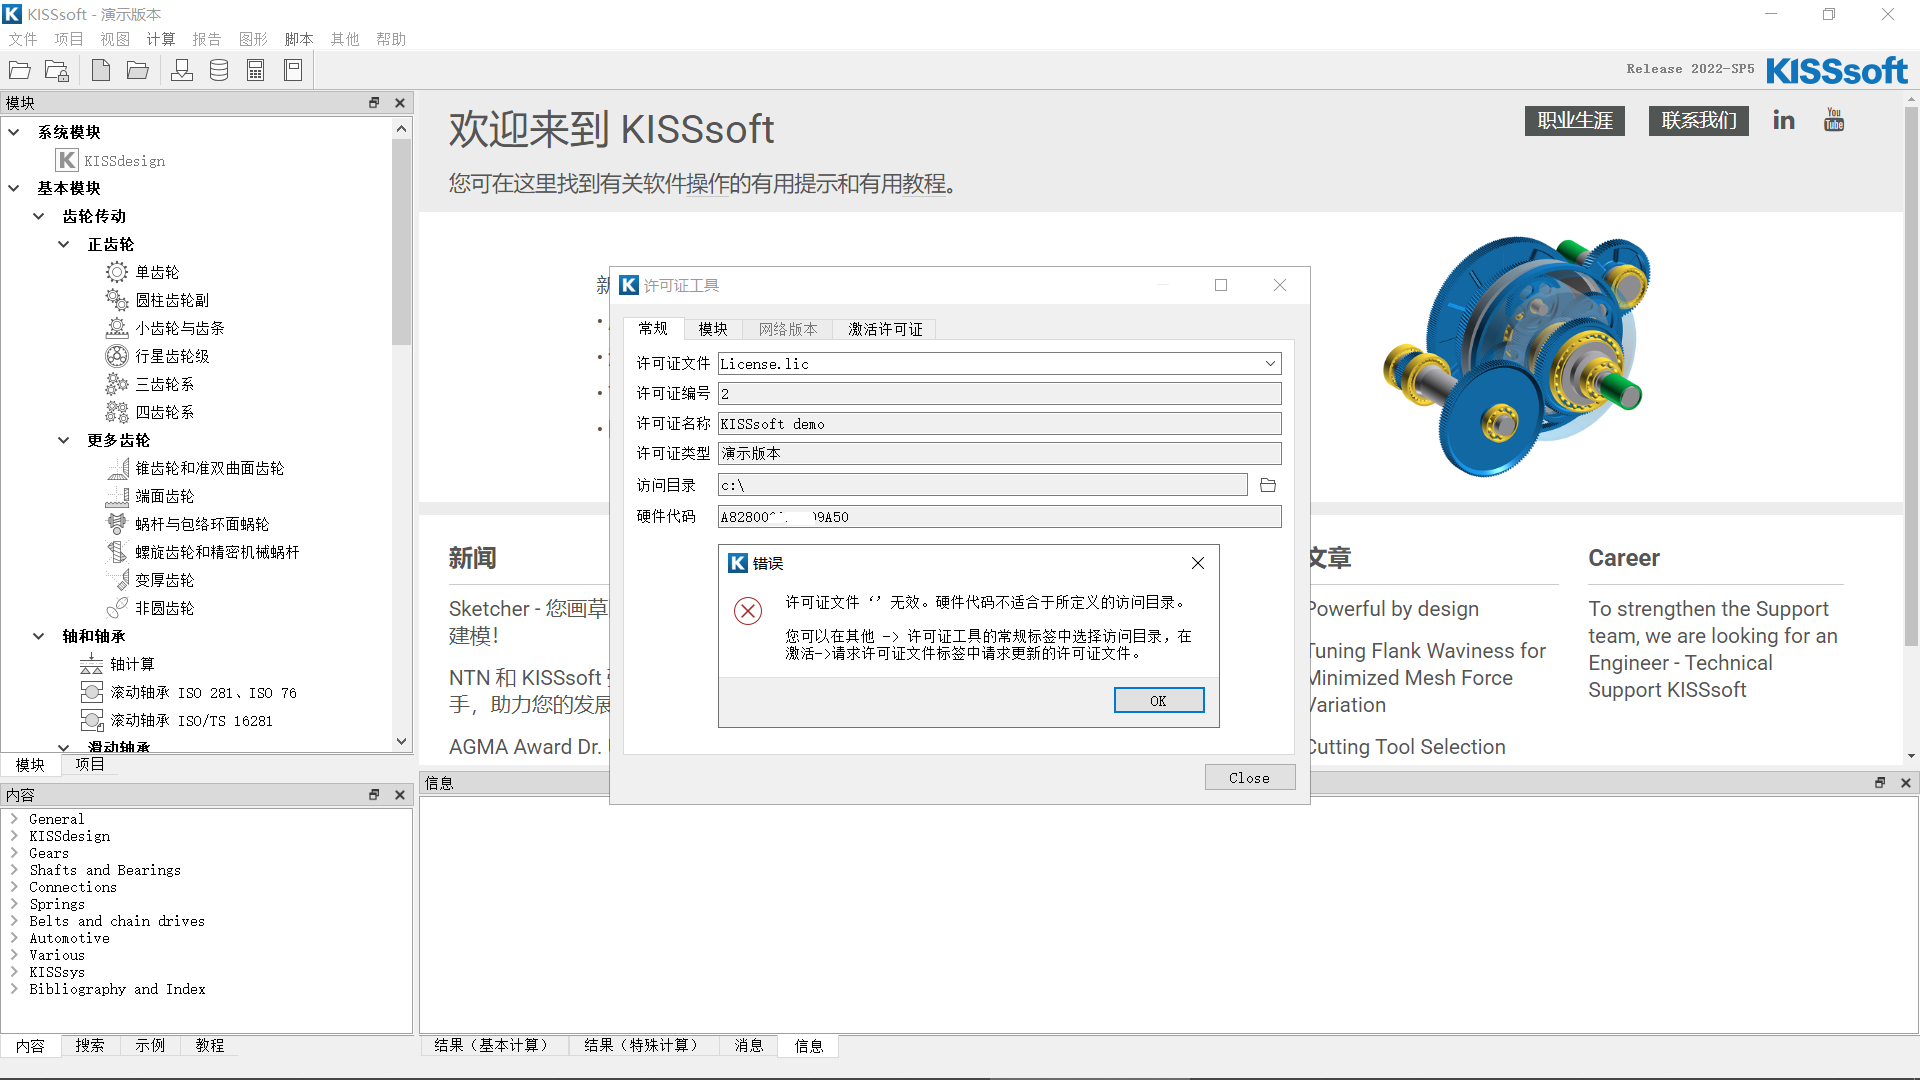Open the License.lic file dropdown

(x=1270, y=363)
